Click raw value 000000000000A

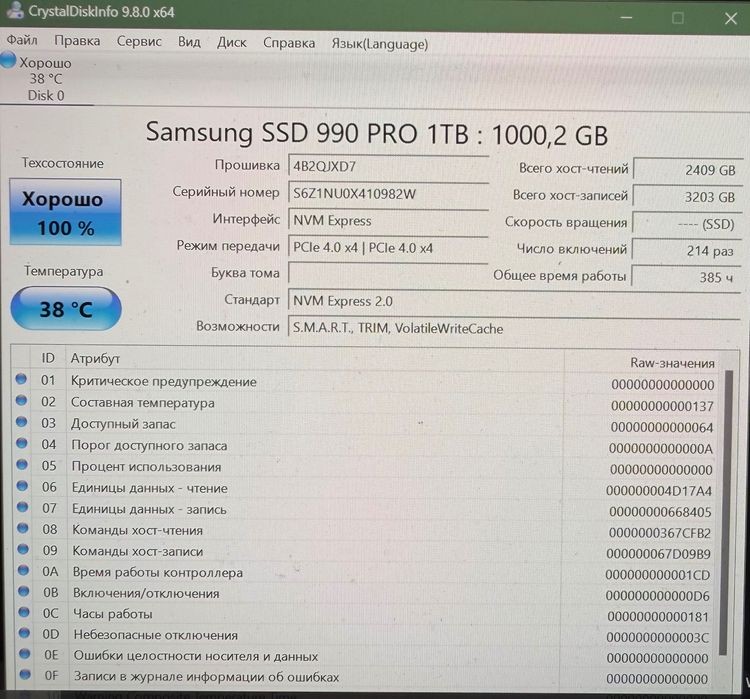click(x=661, y=449)
